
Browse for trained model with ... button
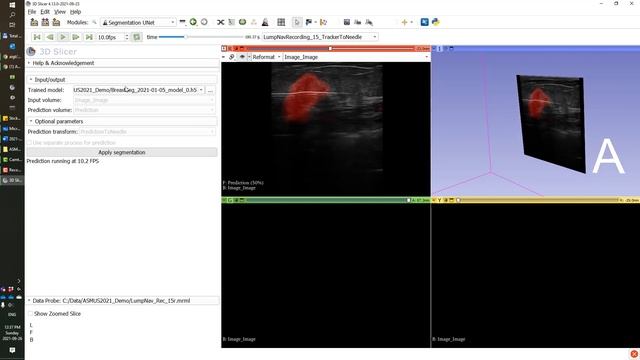(210, 90)
